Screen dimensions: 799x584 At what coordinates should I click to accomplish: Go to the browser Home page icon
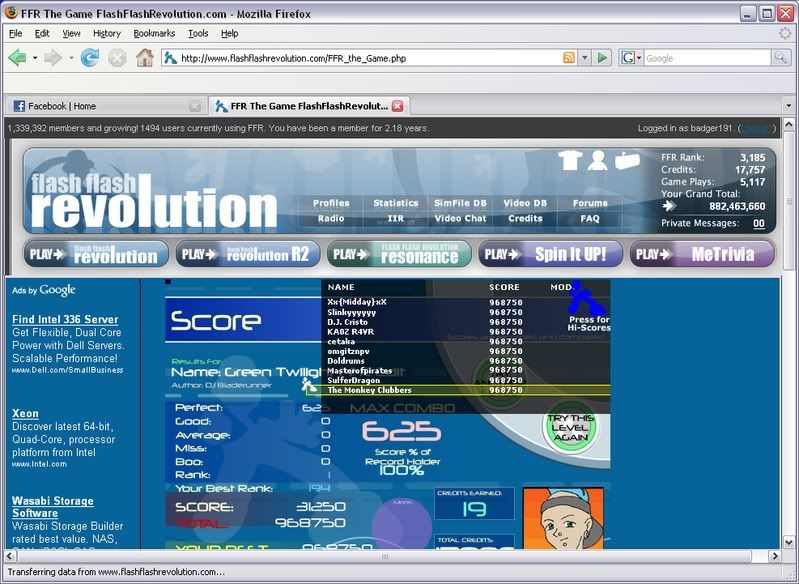(145, 58)
